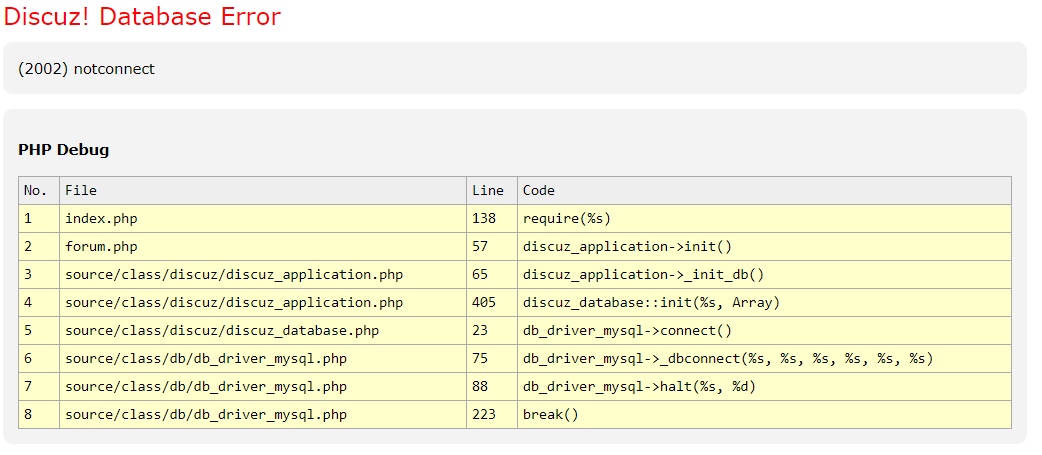1042x455 pixels.
Task: Click the line number 23 cell
Action: (492, 331)
